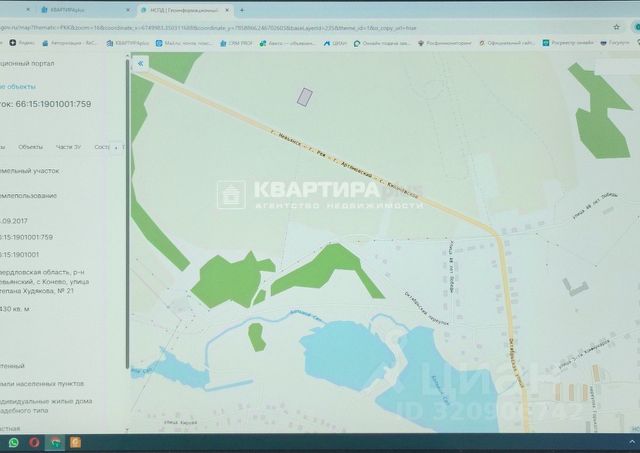Click the side panel vertical scrollbar
This screenshot has width=640, height=453.
coord(127,214)
